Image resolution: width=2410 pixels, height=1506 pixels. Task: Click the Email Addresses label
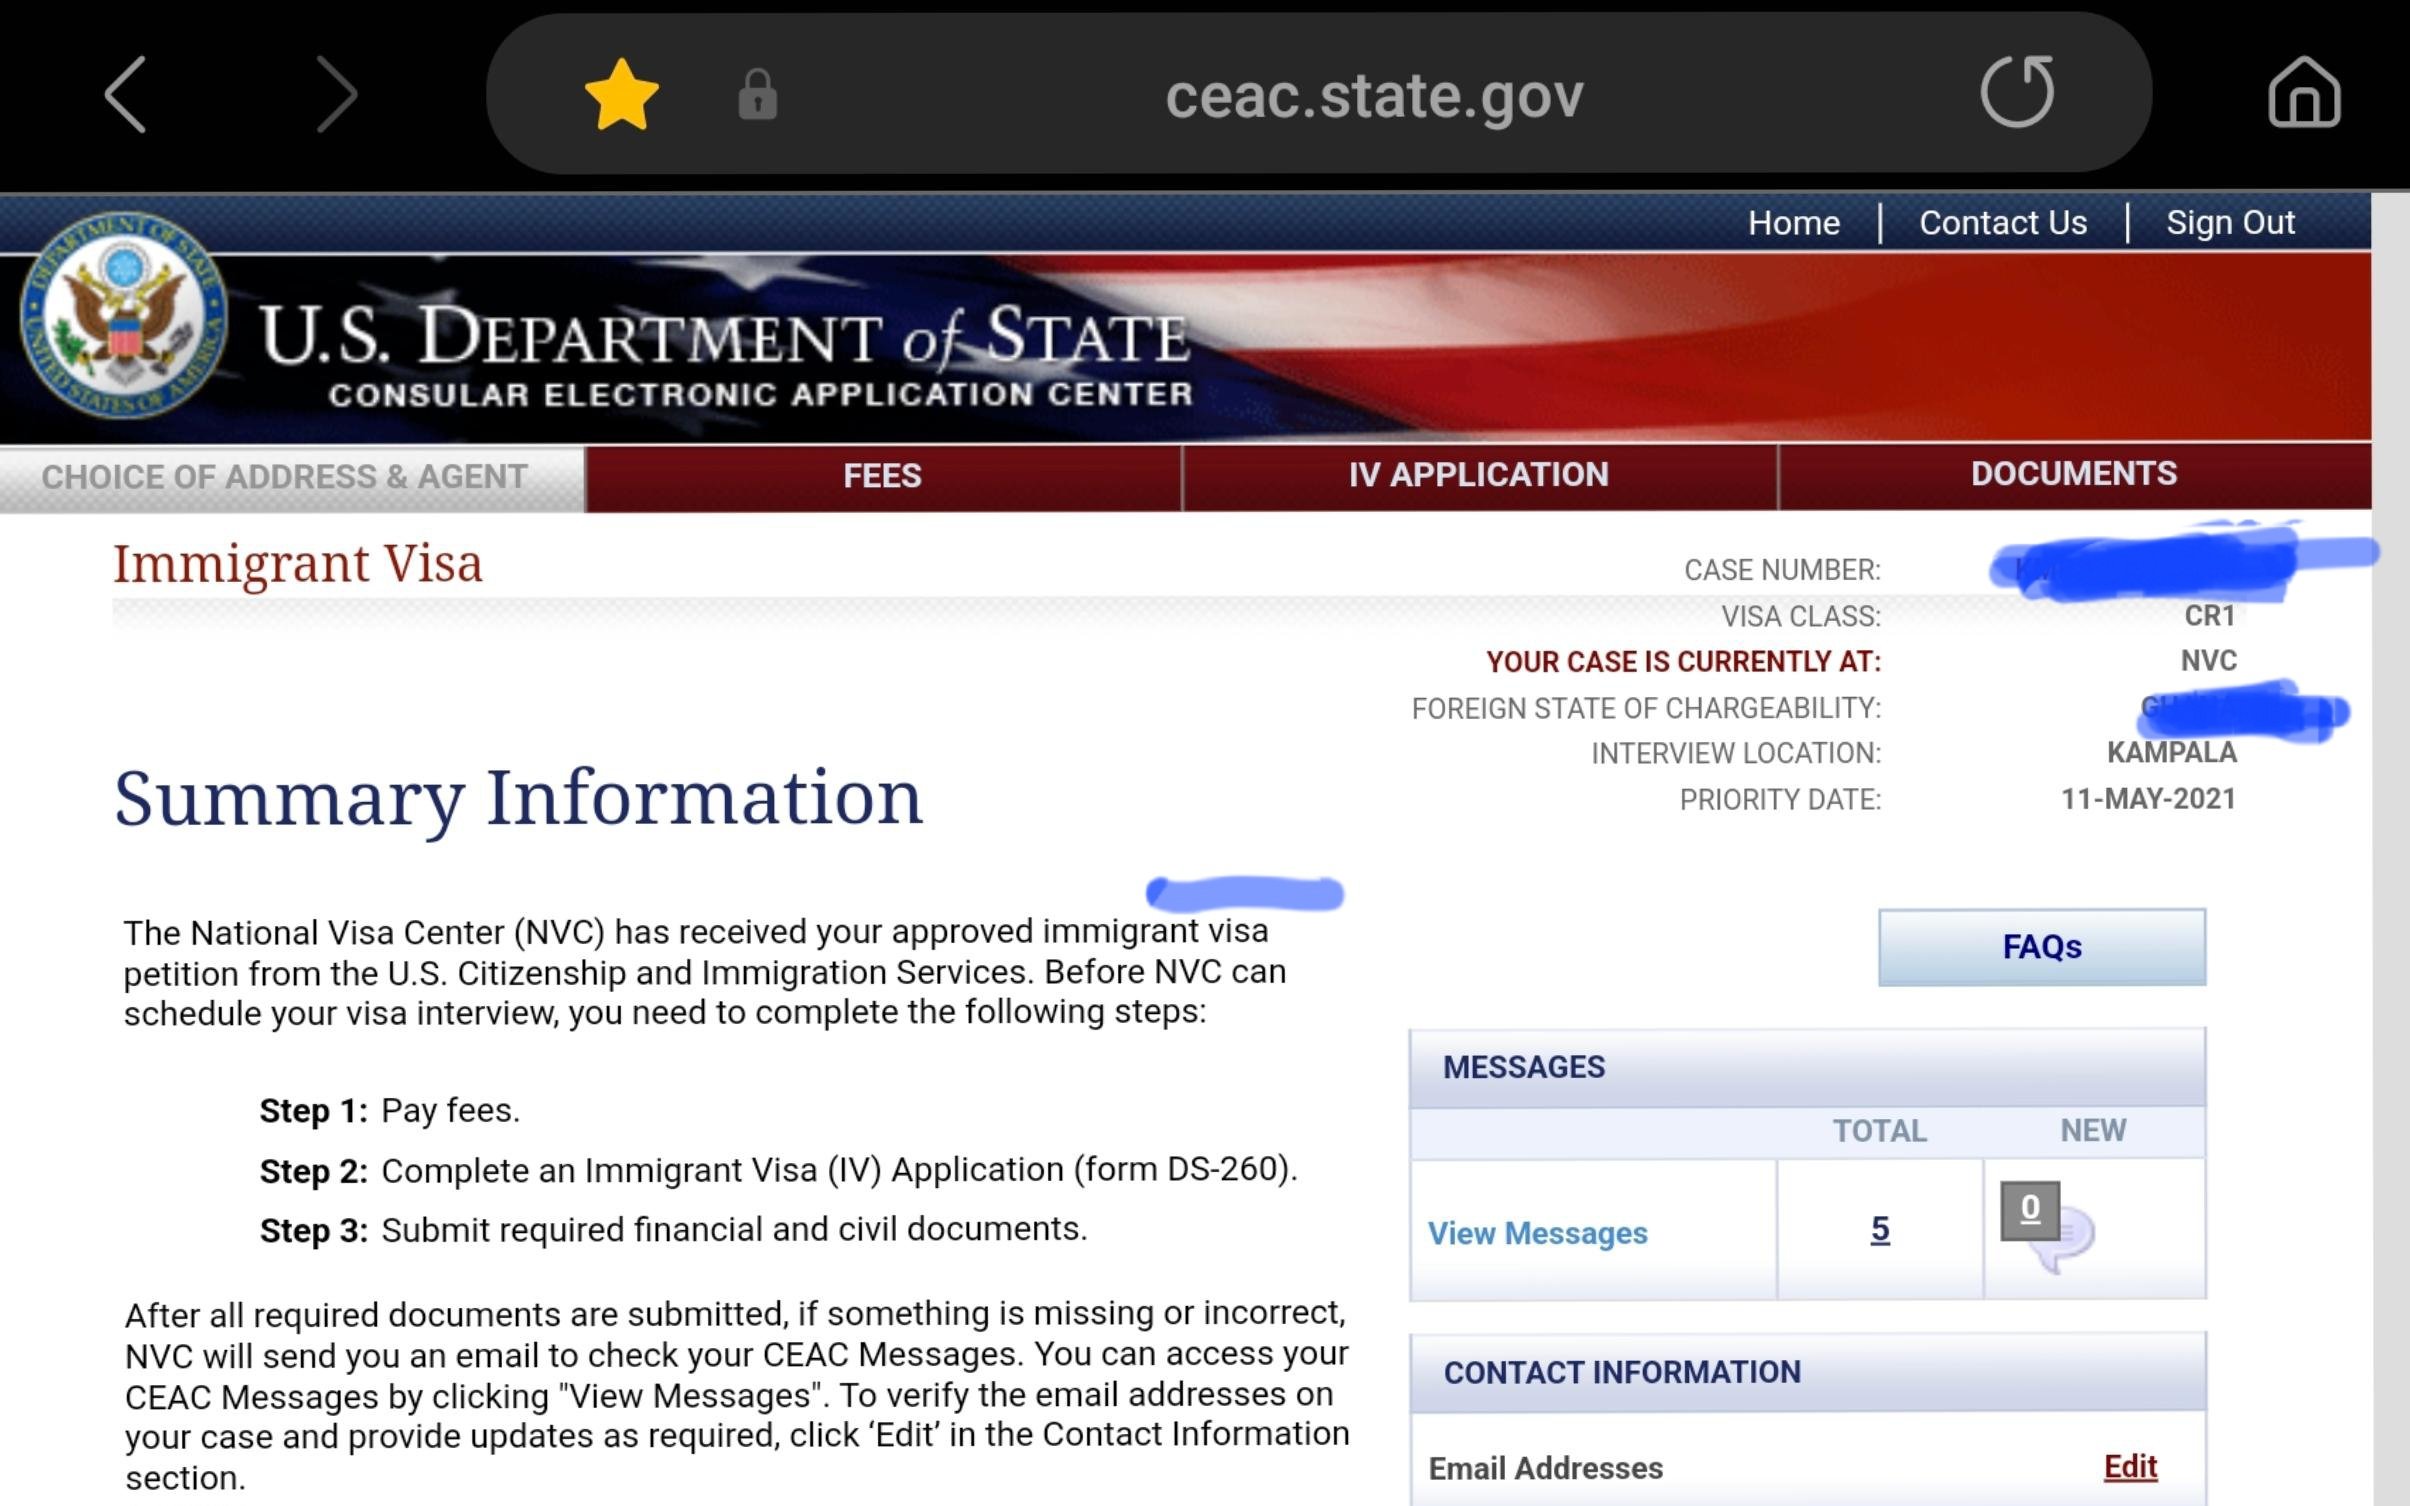coord(1546,1468)
